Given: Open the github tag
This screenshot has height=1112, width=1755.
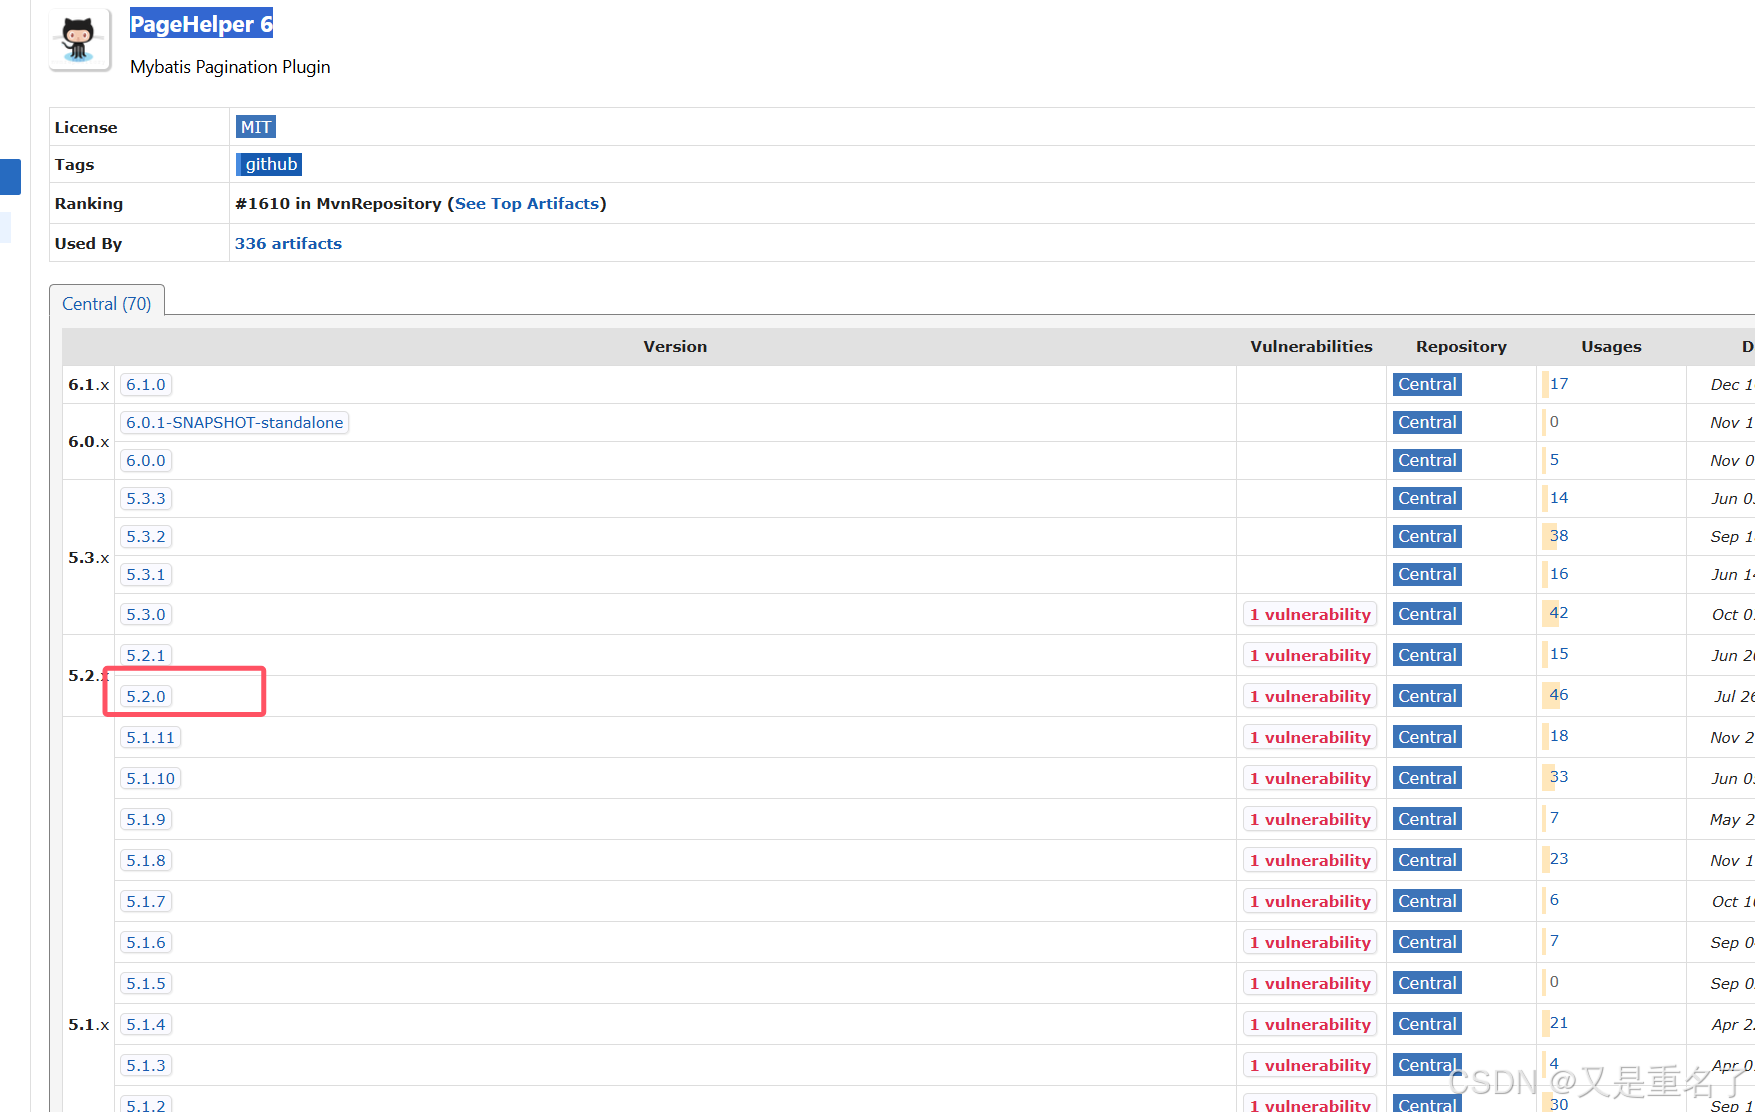Looking at the screenshot, I should 269,164.
